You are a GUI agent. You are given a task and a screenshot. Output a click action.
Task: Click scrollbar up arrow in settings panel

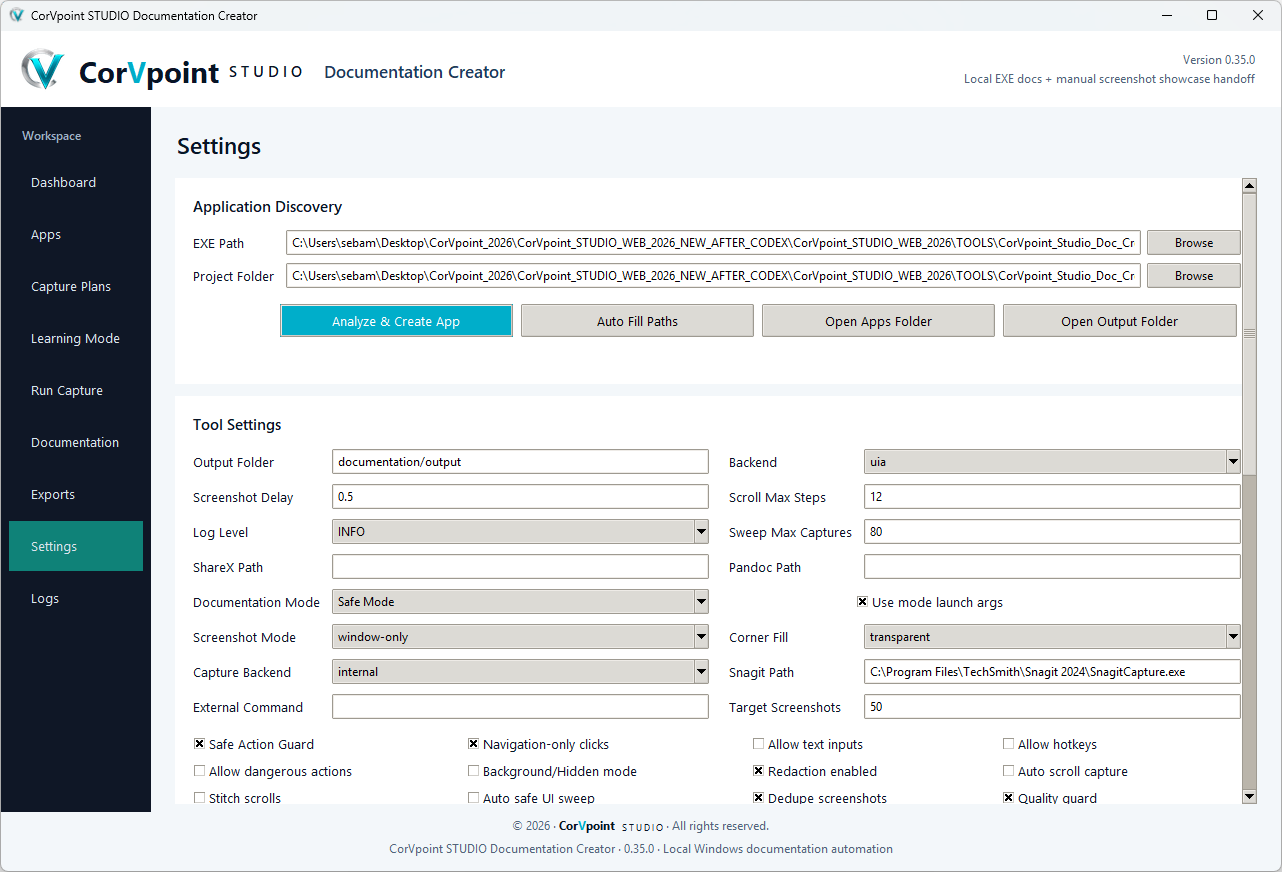(x=1249, y=186)
